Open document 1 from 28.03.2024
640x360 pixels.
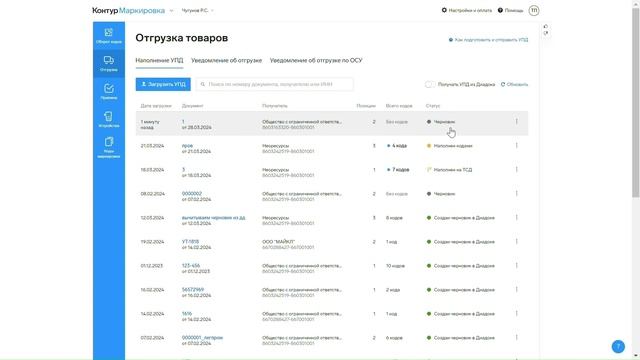click(183, 122)
